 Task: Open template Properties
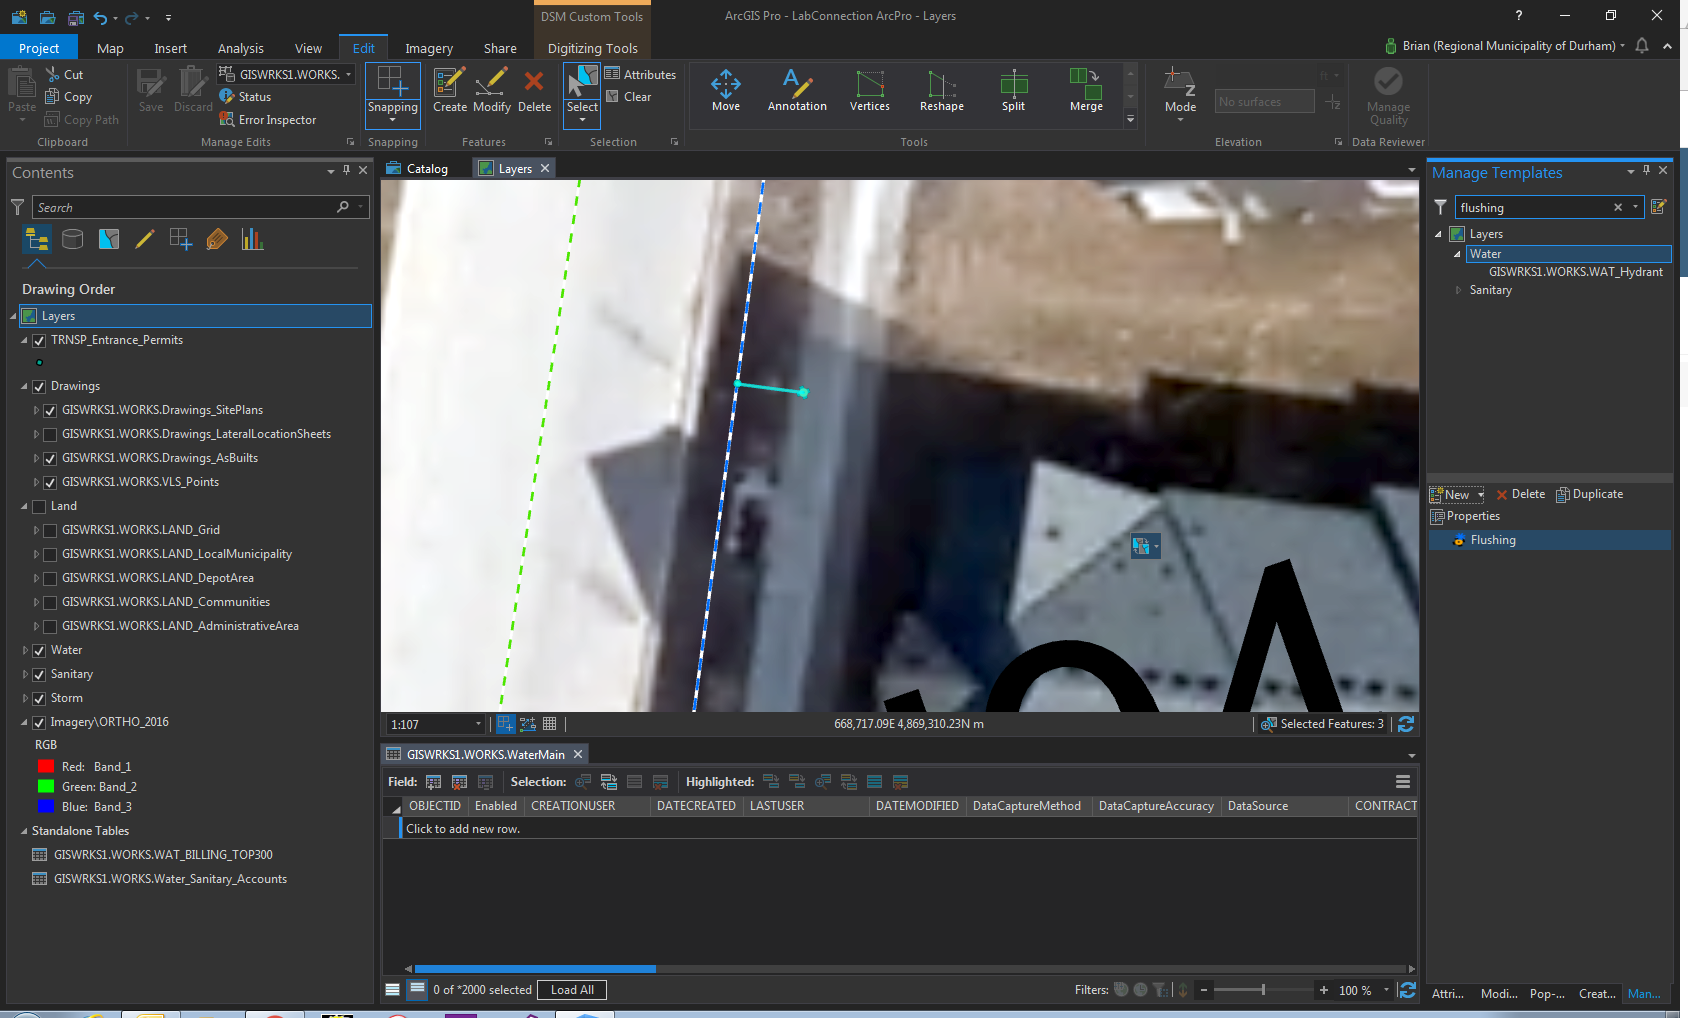[1466, 517]
